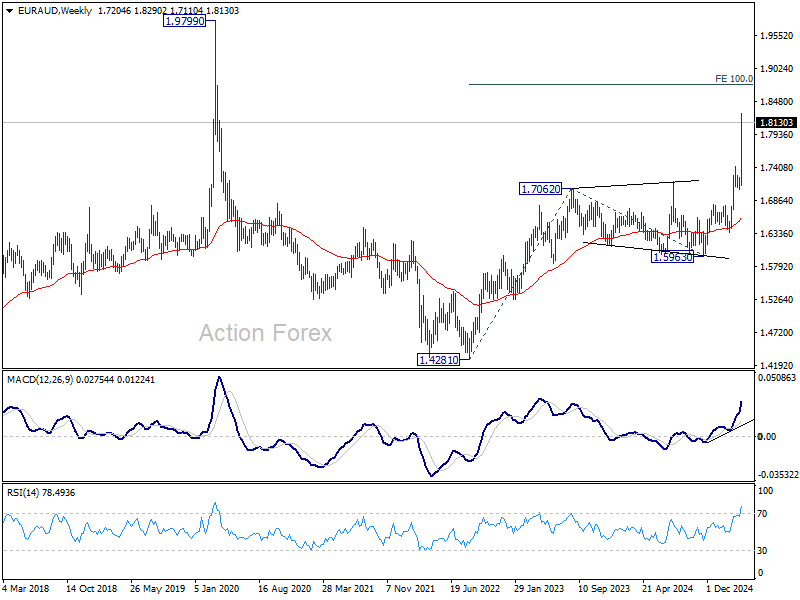Image resolution: width=800 pixels, height=600 pixels.
Task: Select the 10 Sep 2023 date label
Action: pyautogui.click(x=604, y=588)
